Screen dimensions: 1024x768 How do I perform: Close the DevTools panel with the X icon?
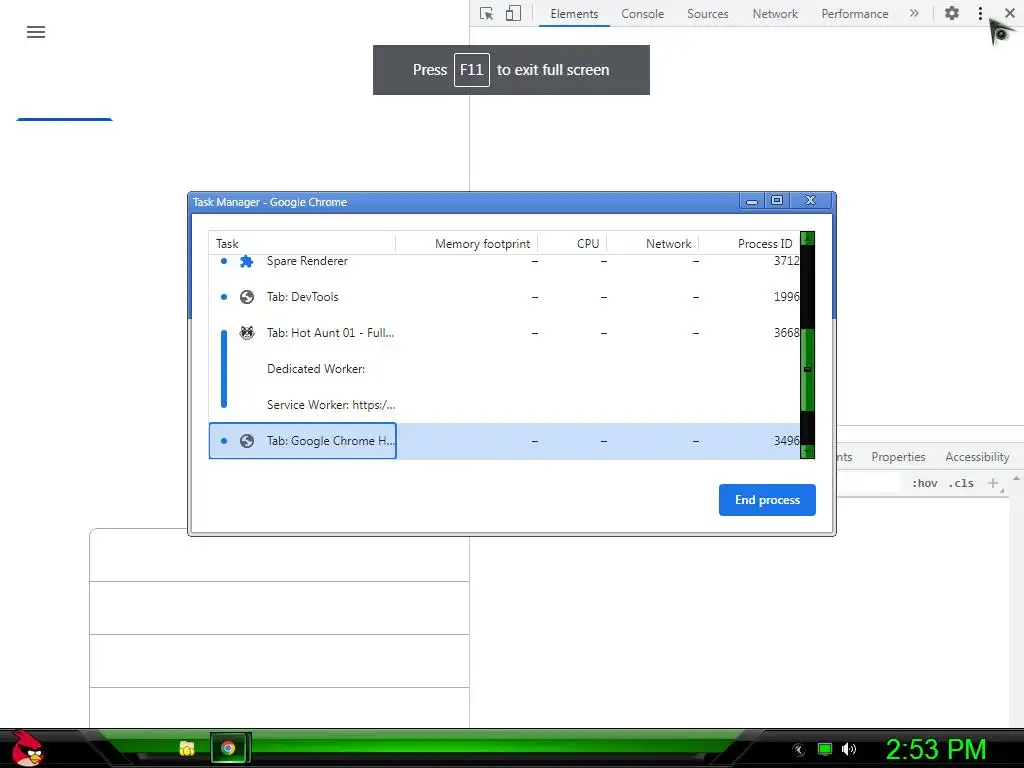1010,13
